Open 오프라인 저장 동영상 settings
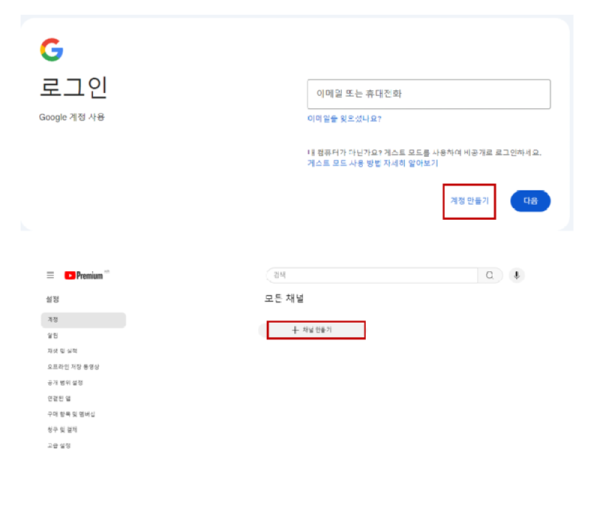The width and height of the screenshot is (600, 518). (72, 367)
